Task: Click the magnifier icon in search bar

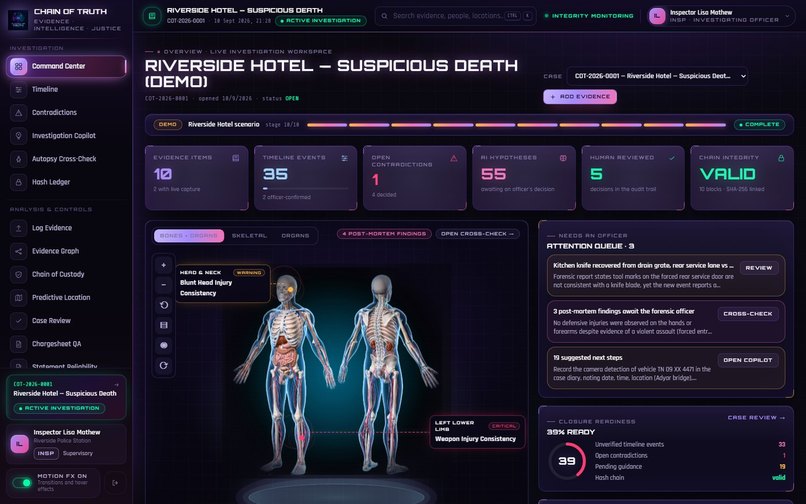Action: pos(384,16)
